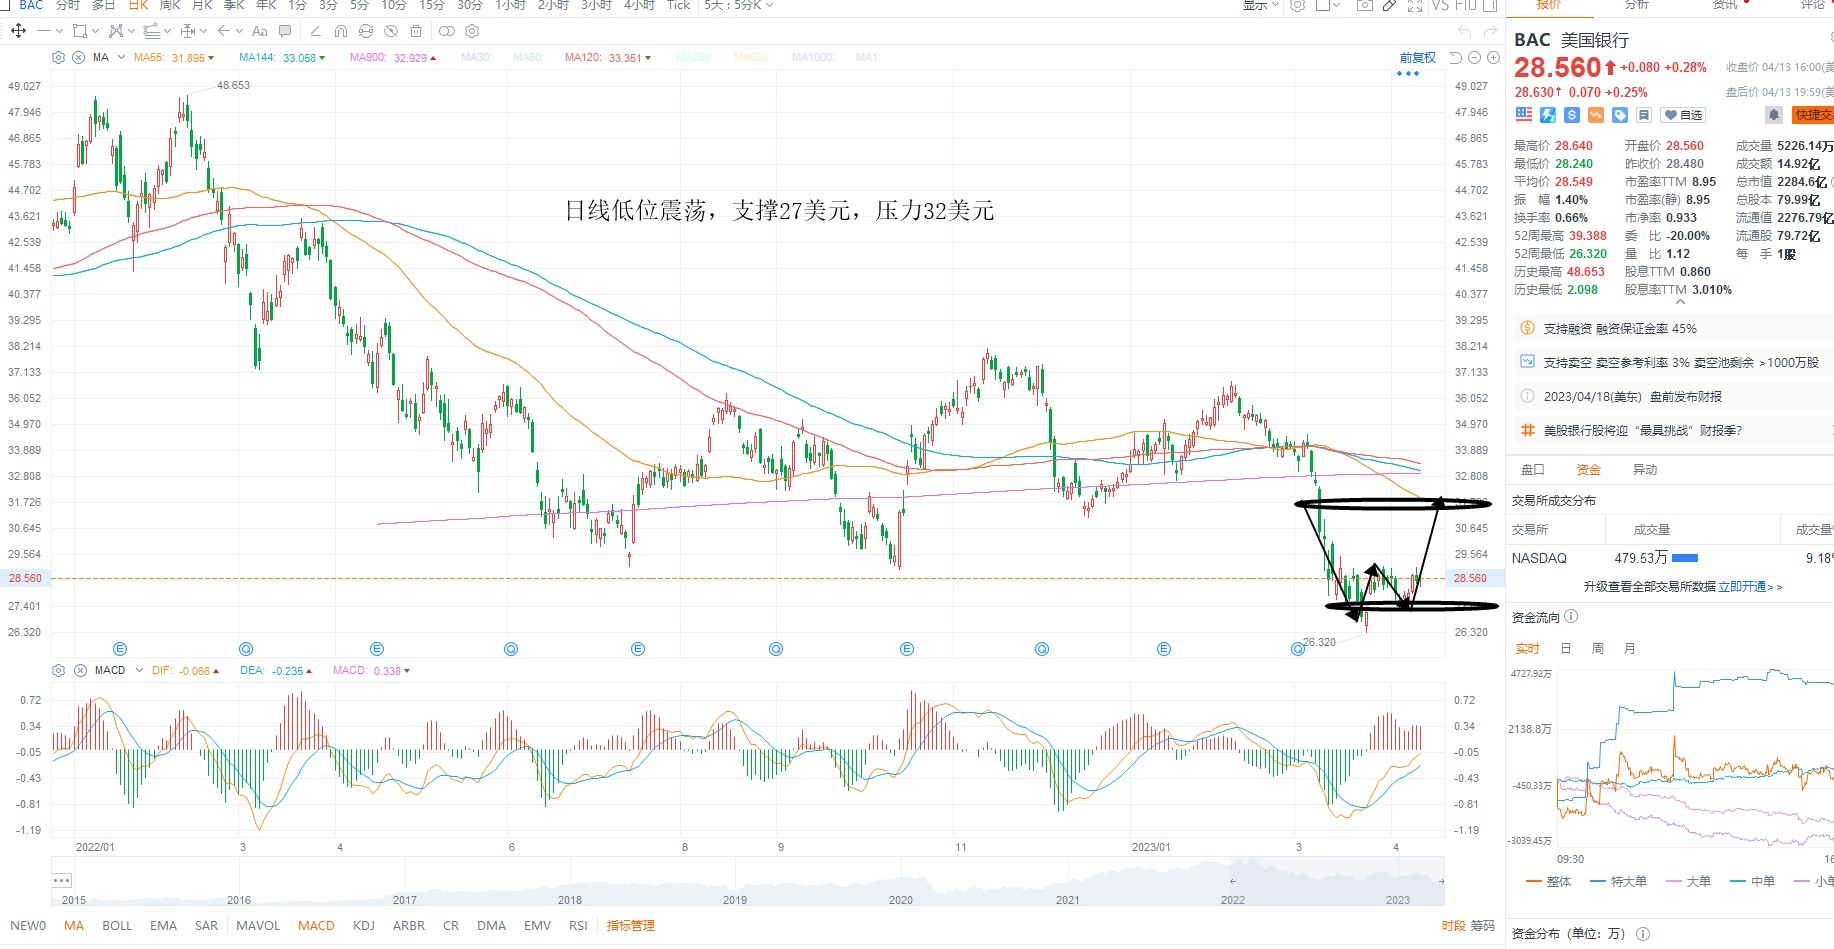Open the 前复权 adjustment option
The image size is (1834, 949).
coord(1417,57)
